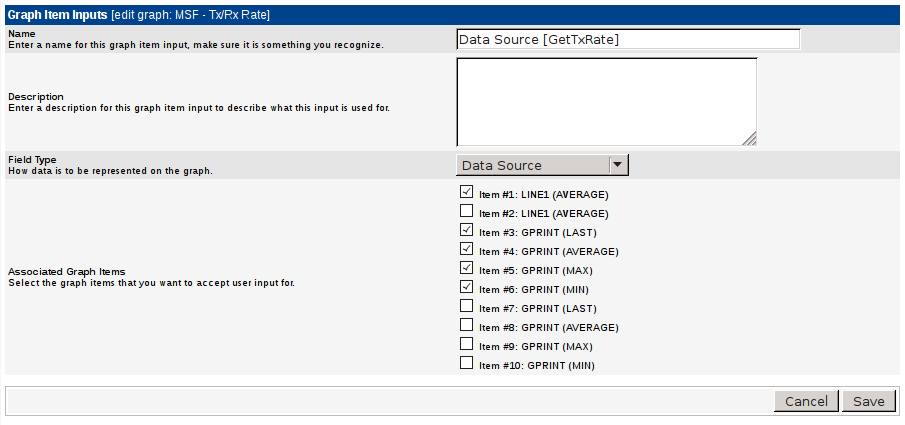Tick Item #10: GPRINT (MIN) checkbox
The height and width of the screenshot is (425, 905).
coord(466,363)
